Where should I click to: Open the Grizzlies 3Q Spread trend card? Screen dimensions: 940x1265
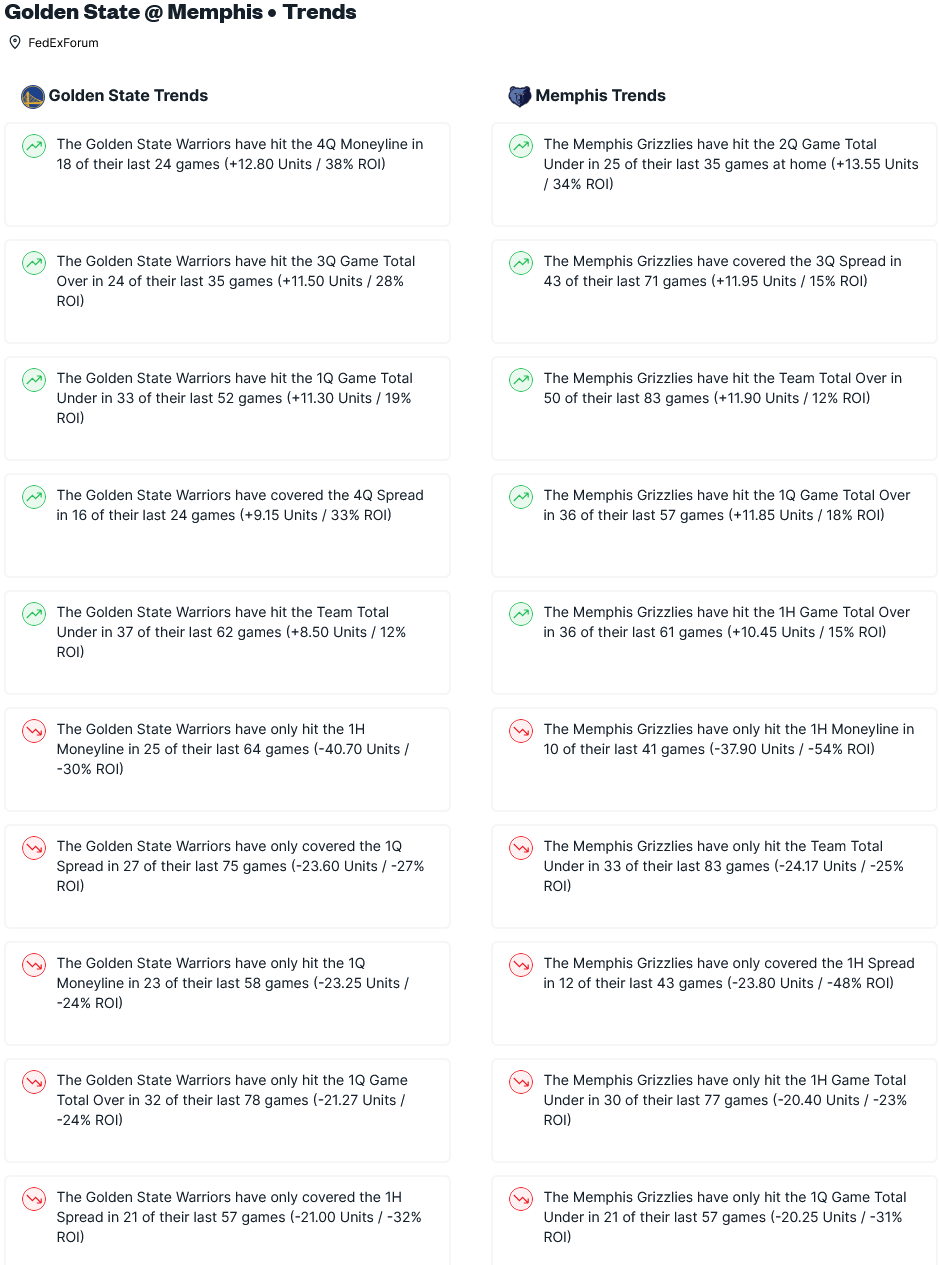pos(714,291)
